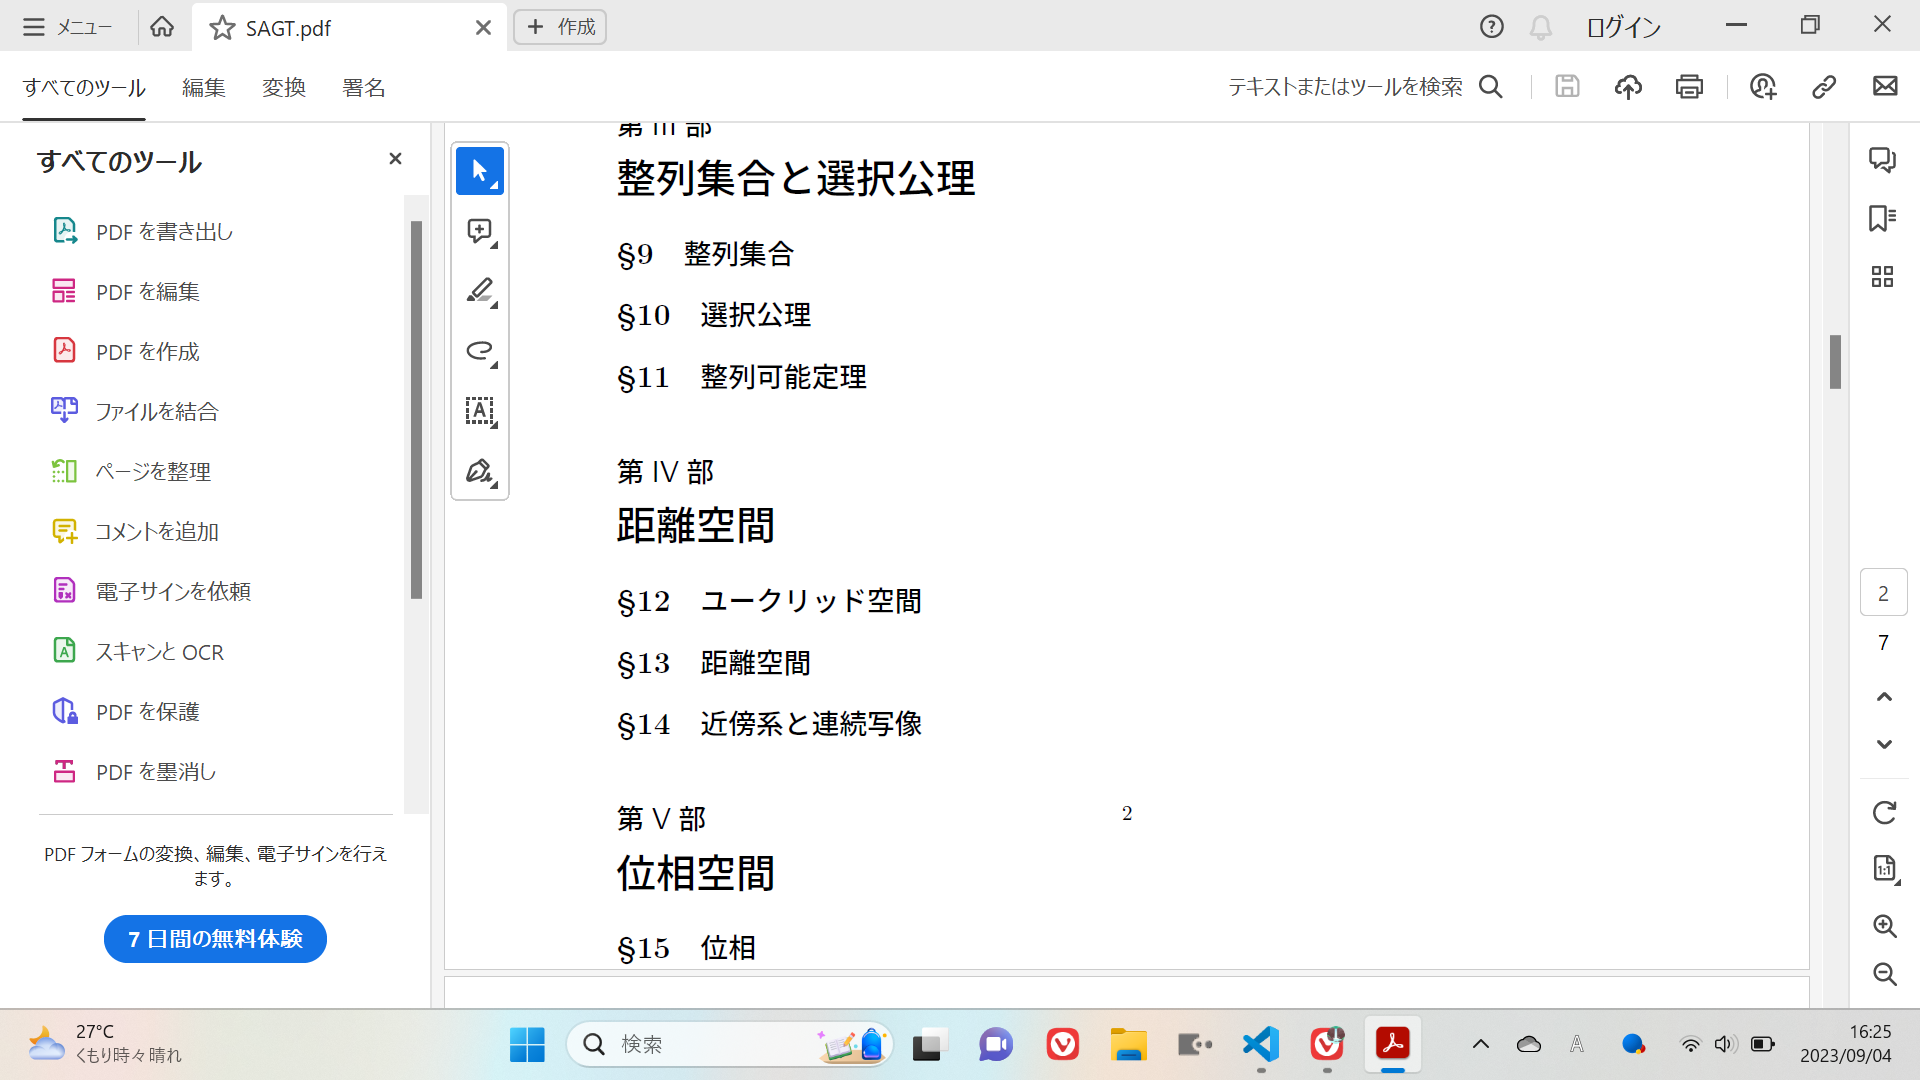Star the SAGT.pdf tab as favorite
The height and width of the screenshot is (1080, 1920).
point(222,28)
